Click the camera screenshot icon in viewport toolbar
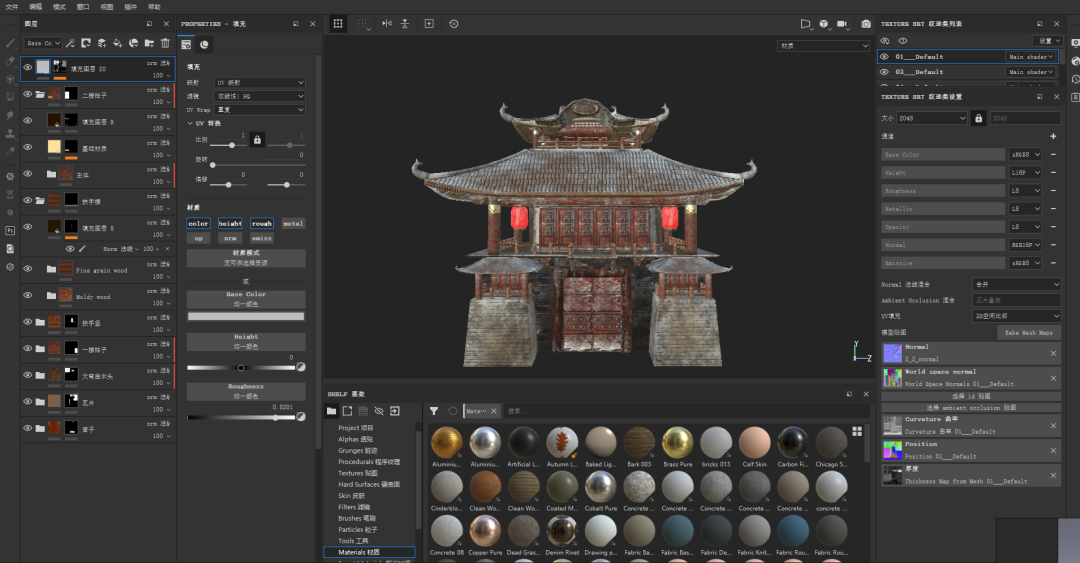 (866, 23)
